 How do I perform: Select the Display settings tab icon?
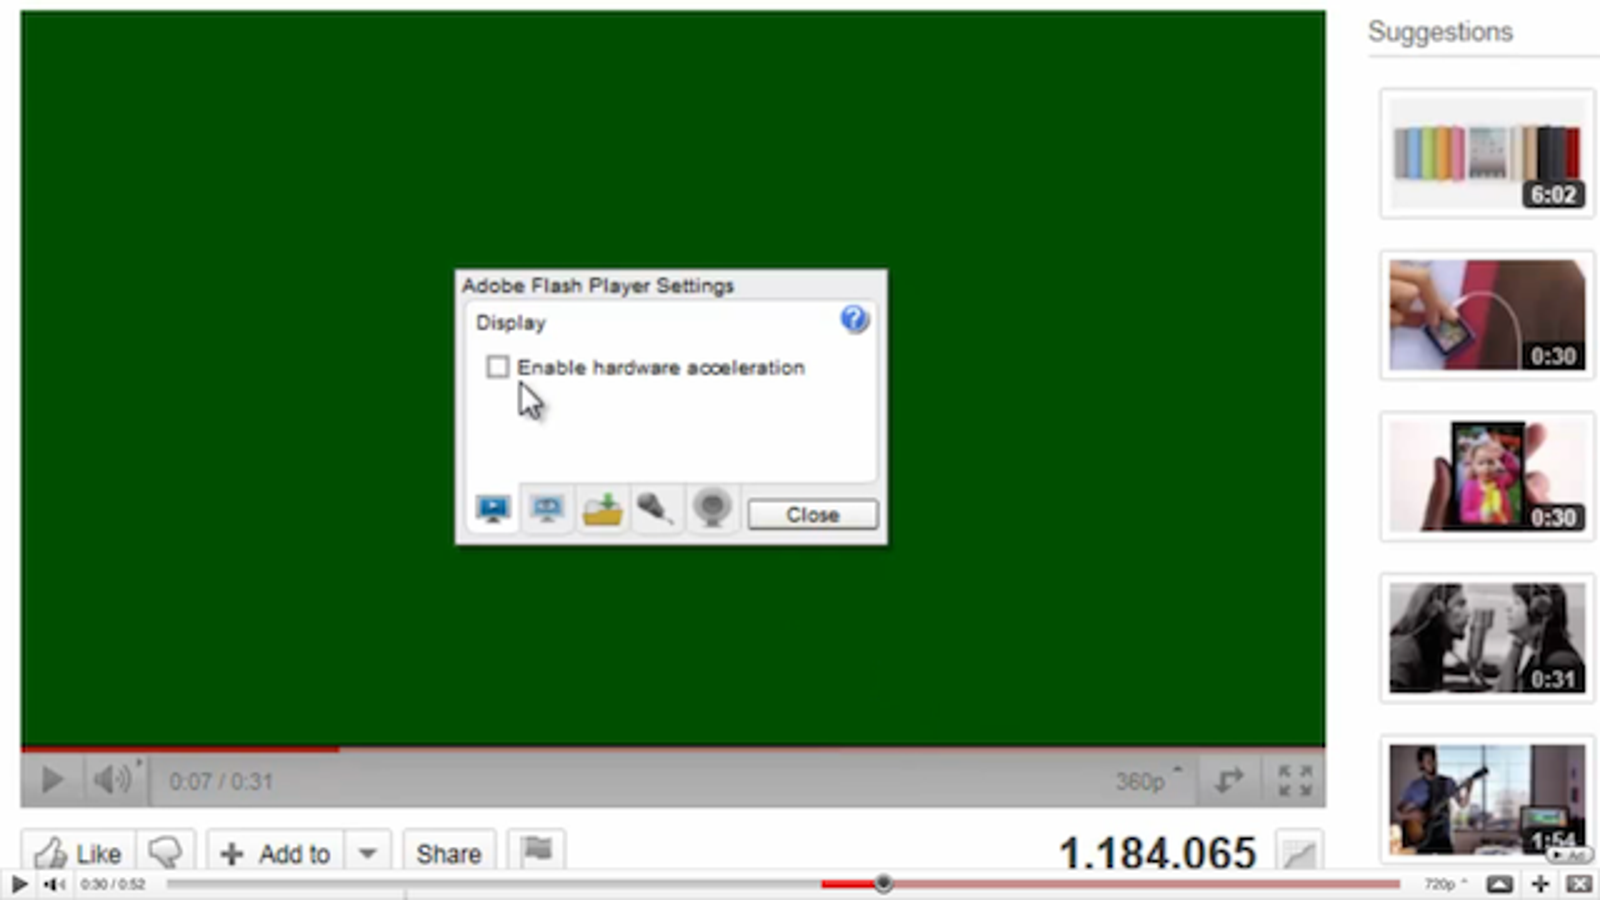pos(493,509)
